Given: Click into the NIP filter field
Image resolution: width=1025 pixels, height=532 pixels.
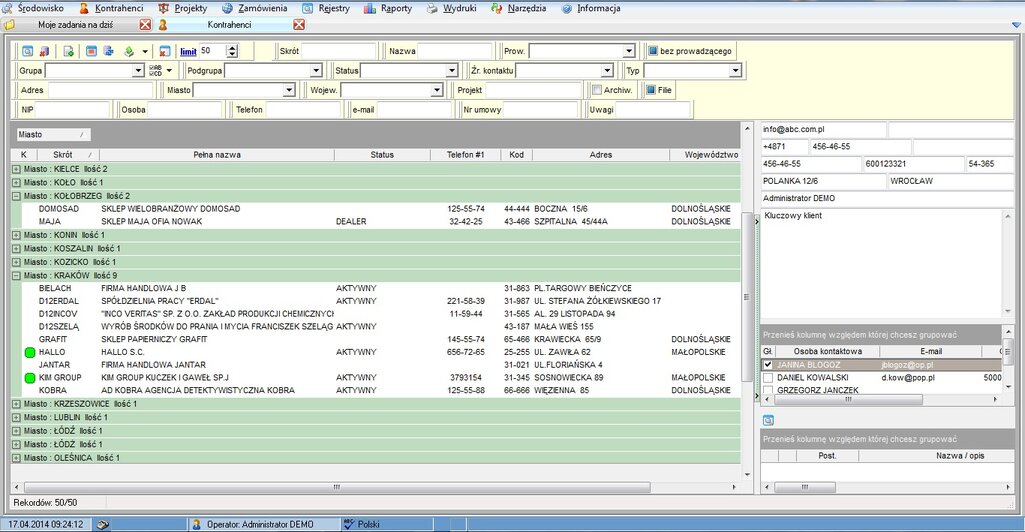Looking at the screenshot, I should [x=72, y=110].
